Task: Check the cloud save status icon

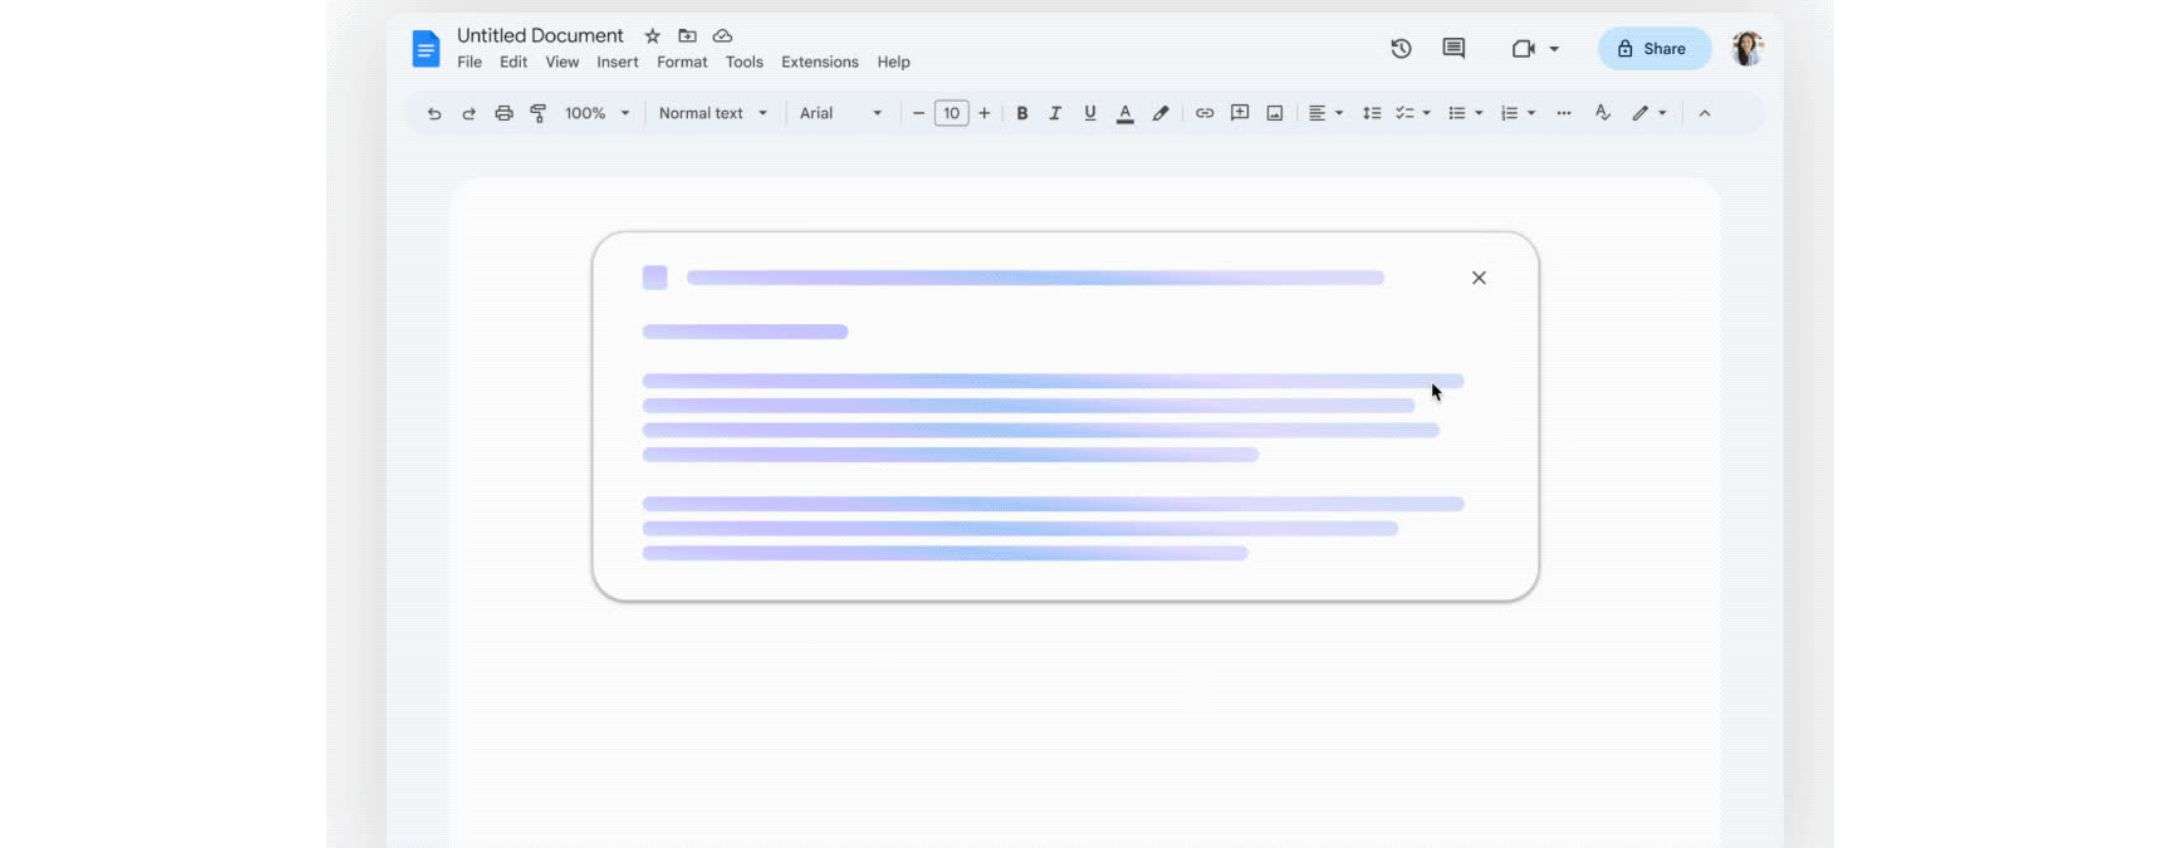Action: coord(722,36)
